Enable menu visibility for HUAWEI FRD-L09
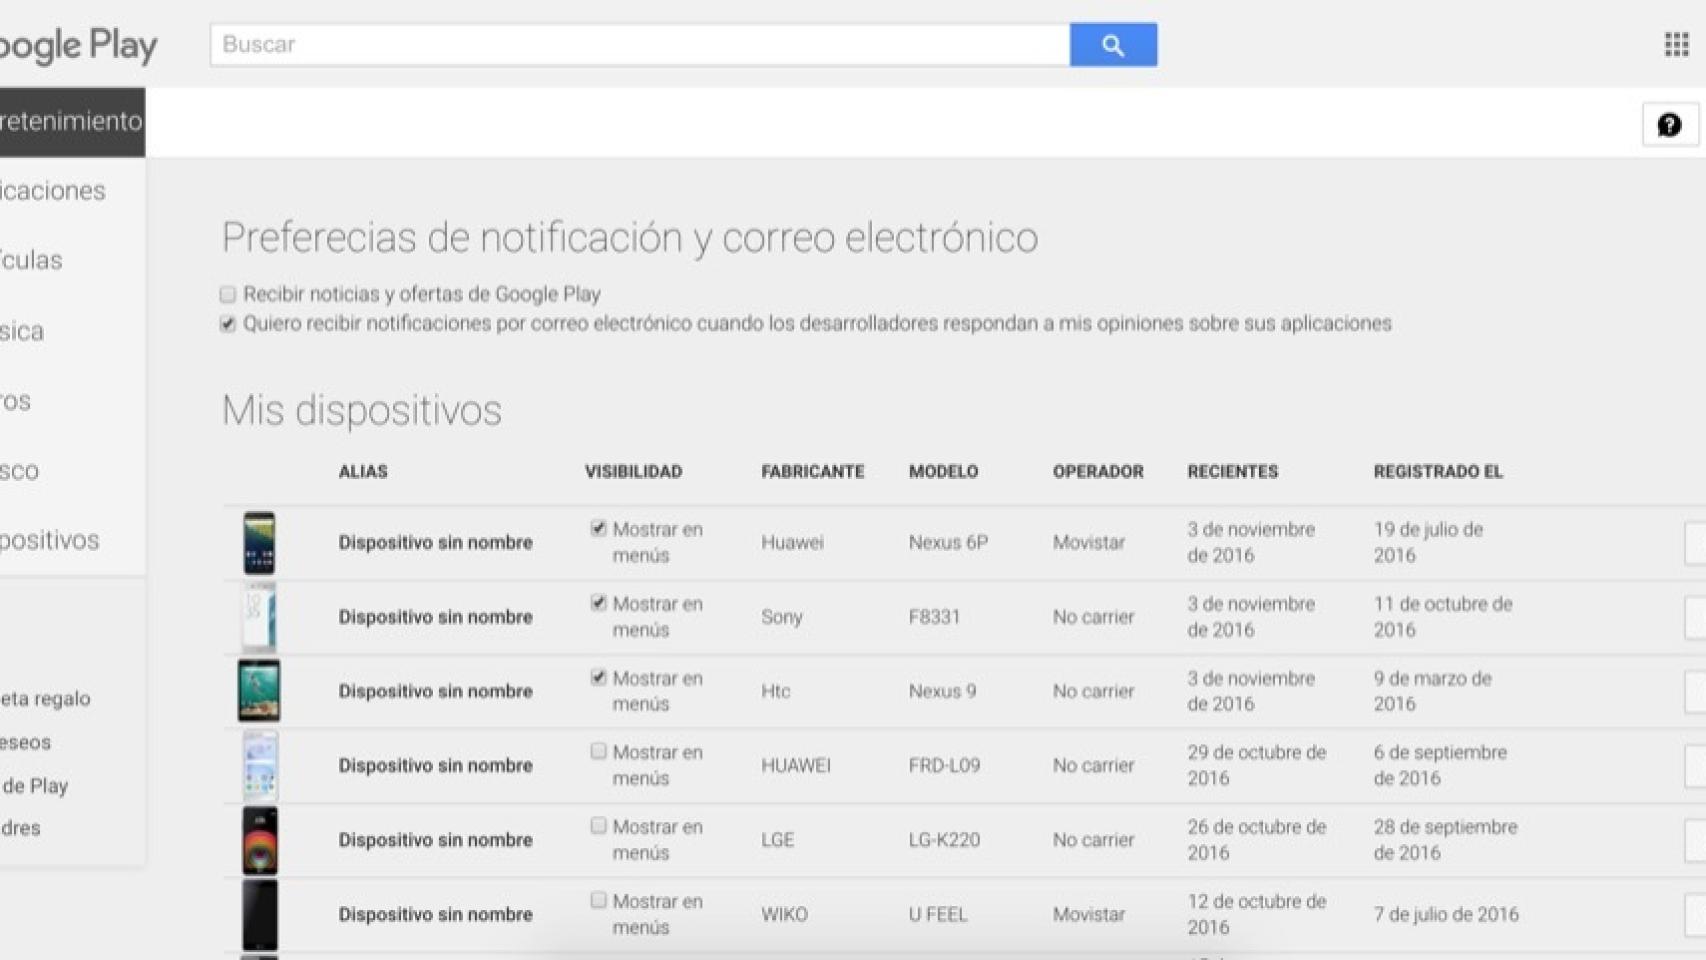 pyautogui.click(x=598, y=751)
